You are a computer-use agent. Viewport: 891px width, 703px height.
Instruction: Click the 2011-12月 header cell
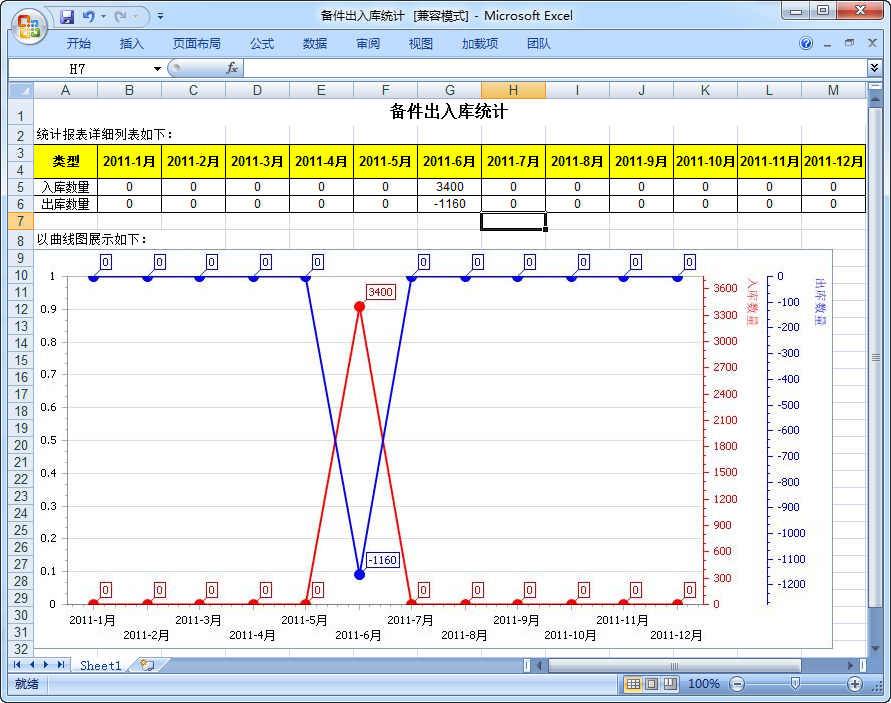833,161
